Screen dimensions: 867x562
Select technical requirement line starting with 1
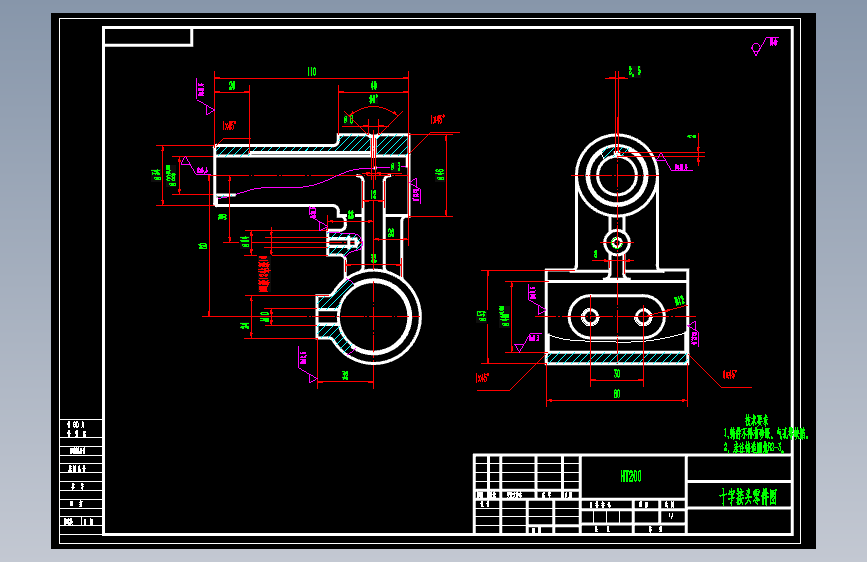click(766, 433)
